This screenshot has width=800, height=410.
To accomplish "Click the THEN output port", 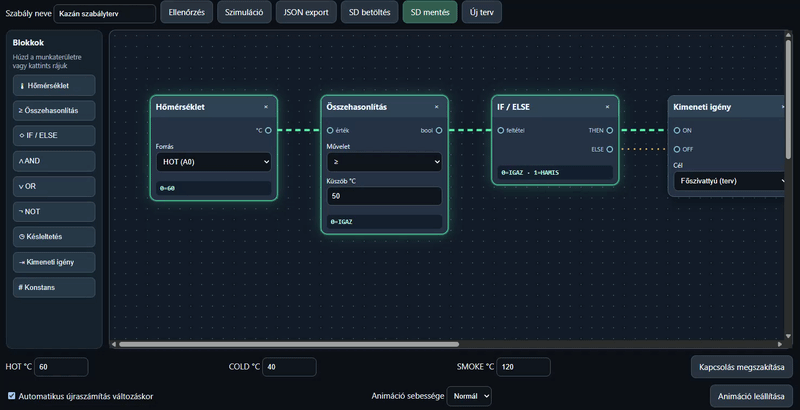I will click(610, 131).
